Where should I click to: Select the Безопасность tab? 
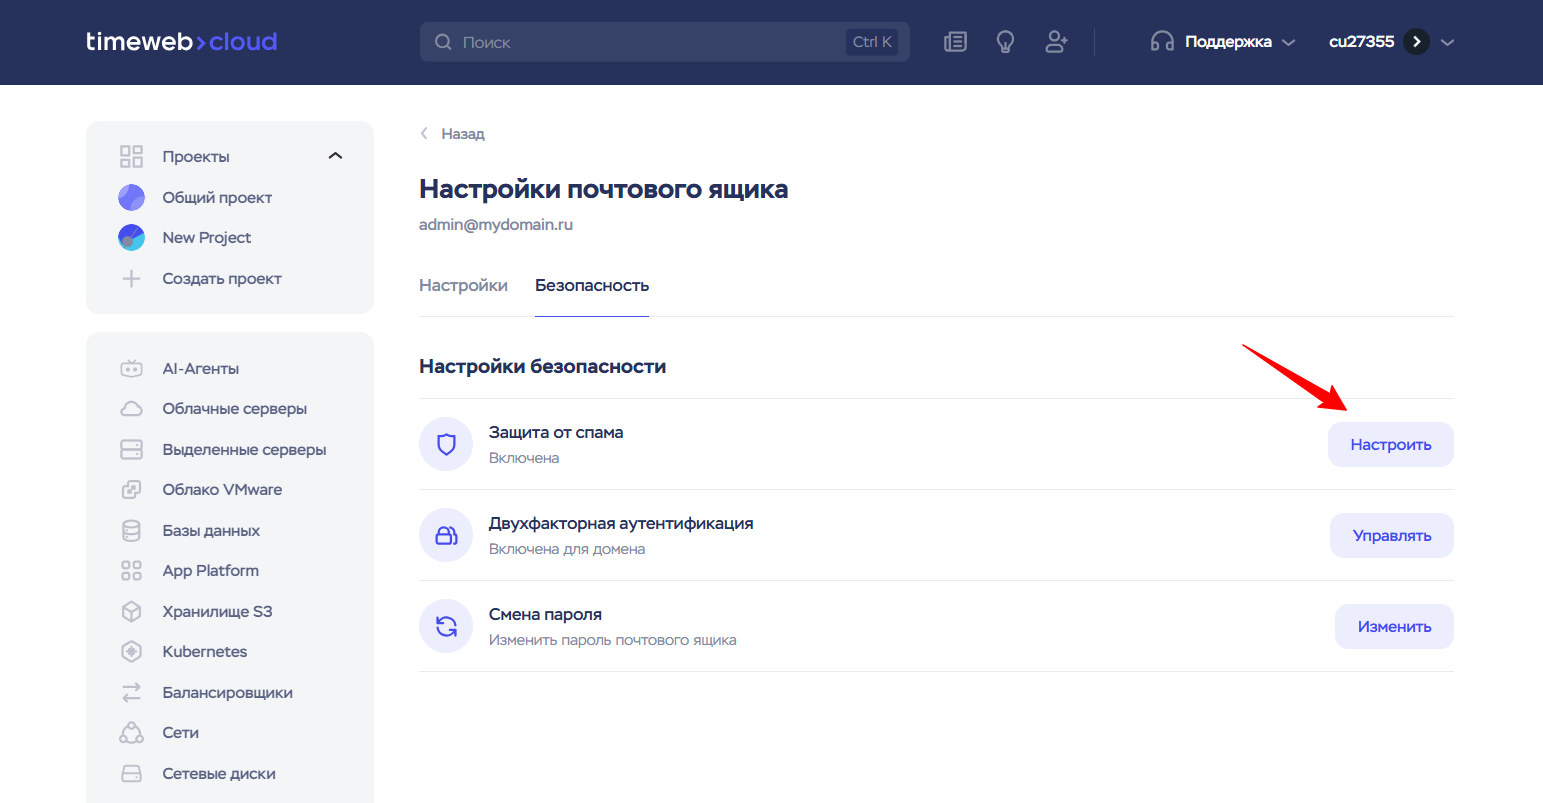click(592, 286)
